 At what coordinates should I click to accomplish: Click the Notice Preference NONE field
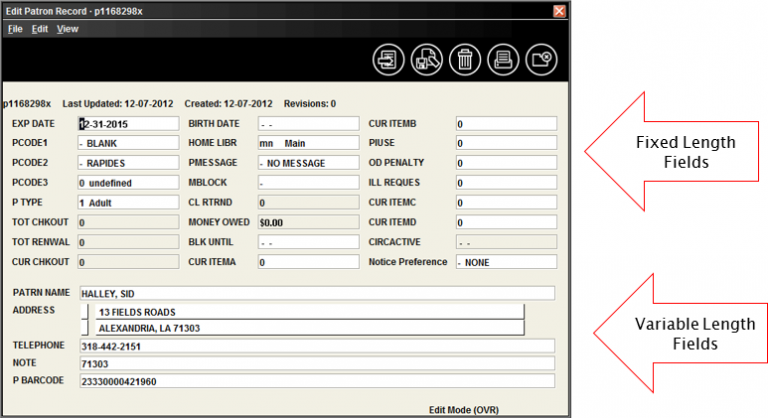click(x=505, y=262)
